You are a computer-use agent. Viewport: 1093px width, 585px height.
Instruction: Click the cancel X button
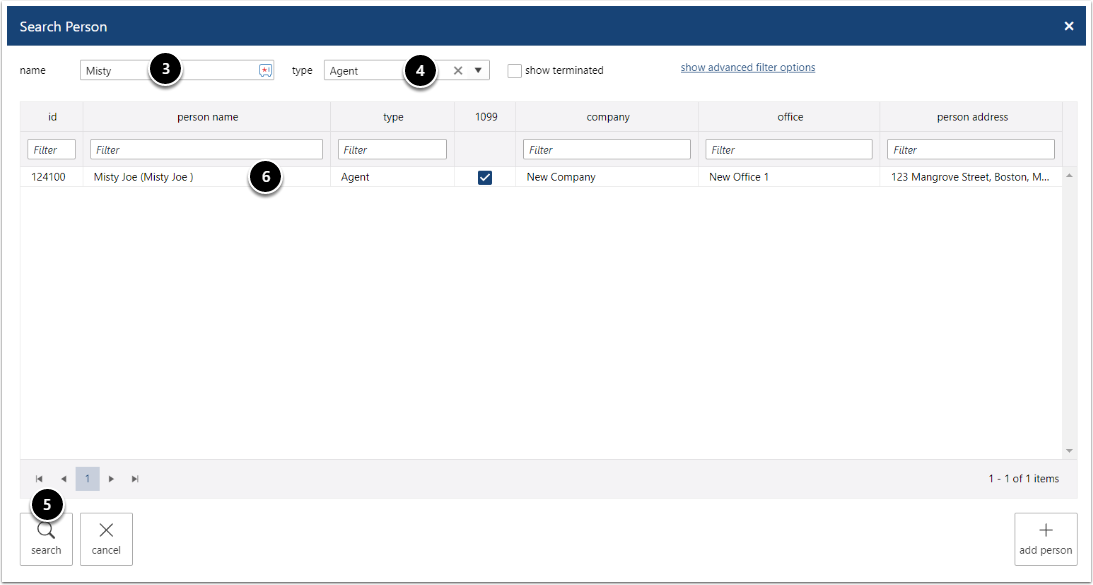tap(106, 539)
